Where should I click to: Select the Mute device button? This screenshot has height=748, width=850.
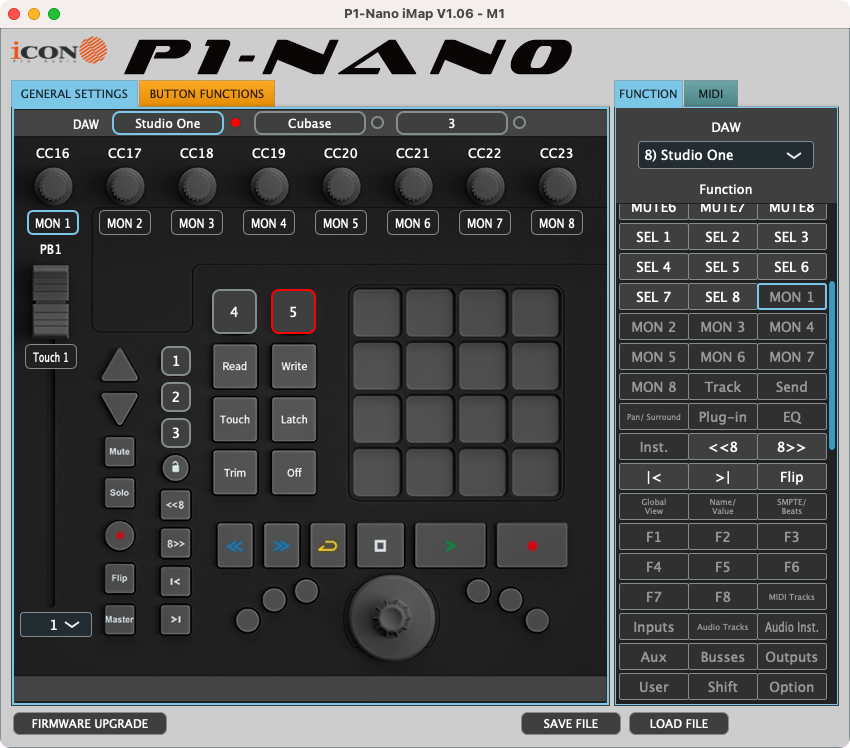[120, 452]
